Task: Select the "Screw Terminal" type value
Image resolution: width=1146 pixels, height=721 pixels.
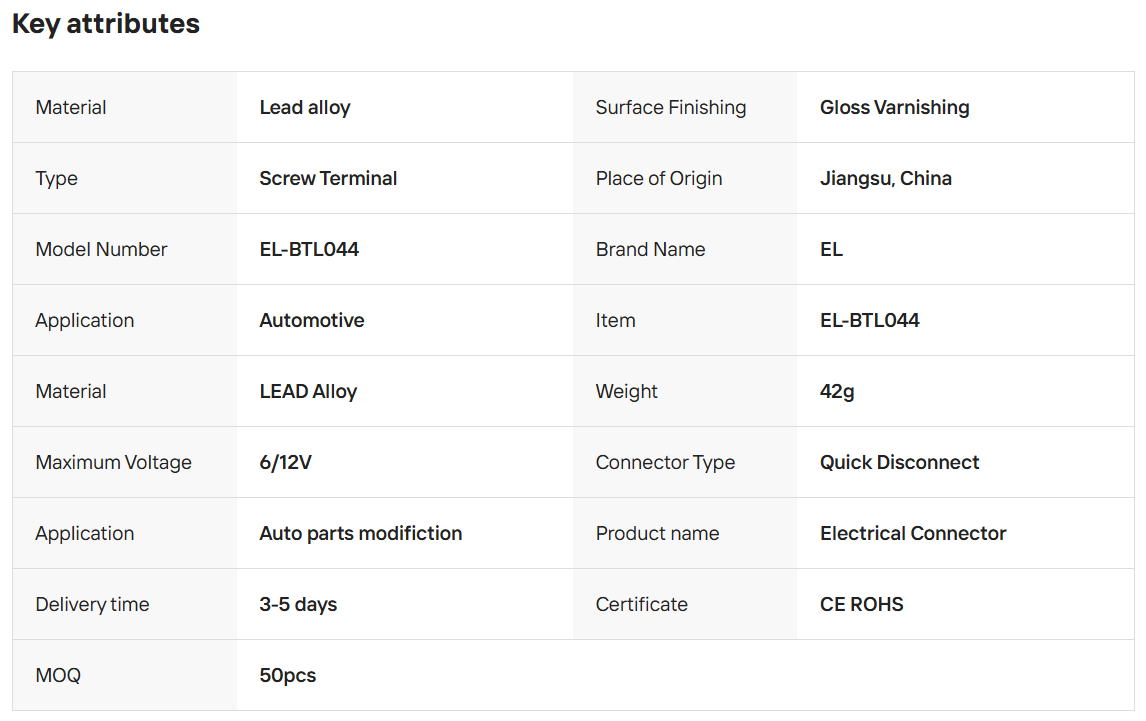Action: 328,178
